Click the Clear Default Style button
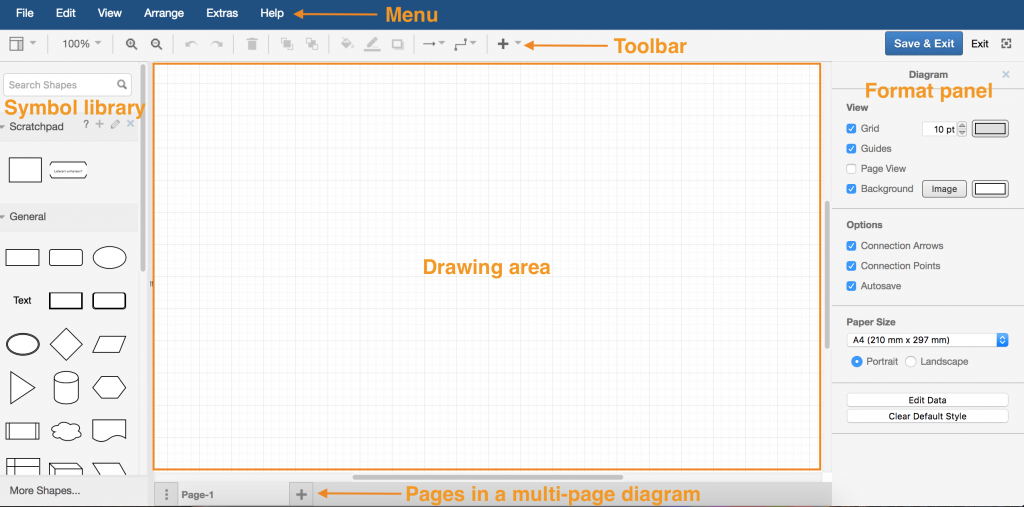 (927, 416)
